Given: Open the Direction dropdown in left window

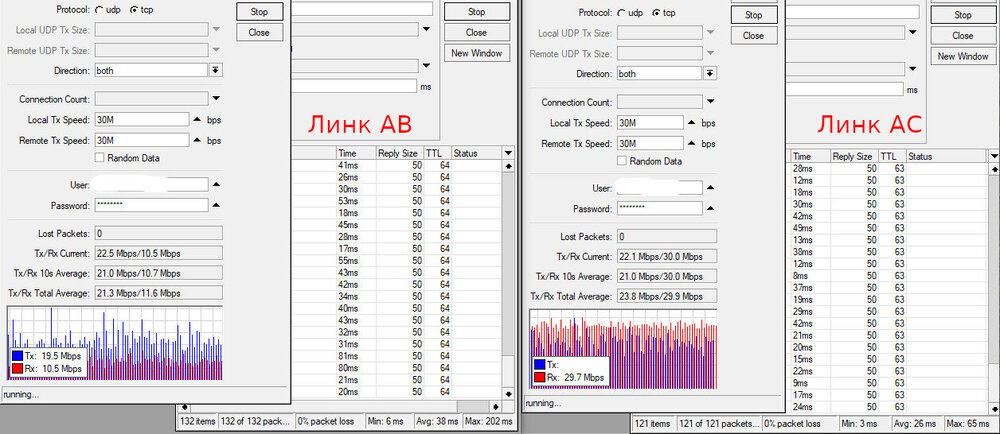Looking at the screenshot, I should click(x=215, y=71).
